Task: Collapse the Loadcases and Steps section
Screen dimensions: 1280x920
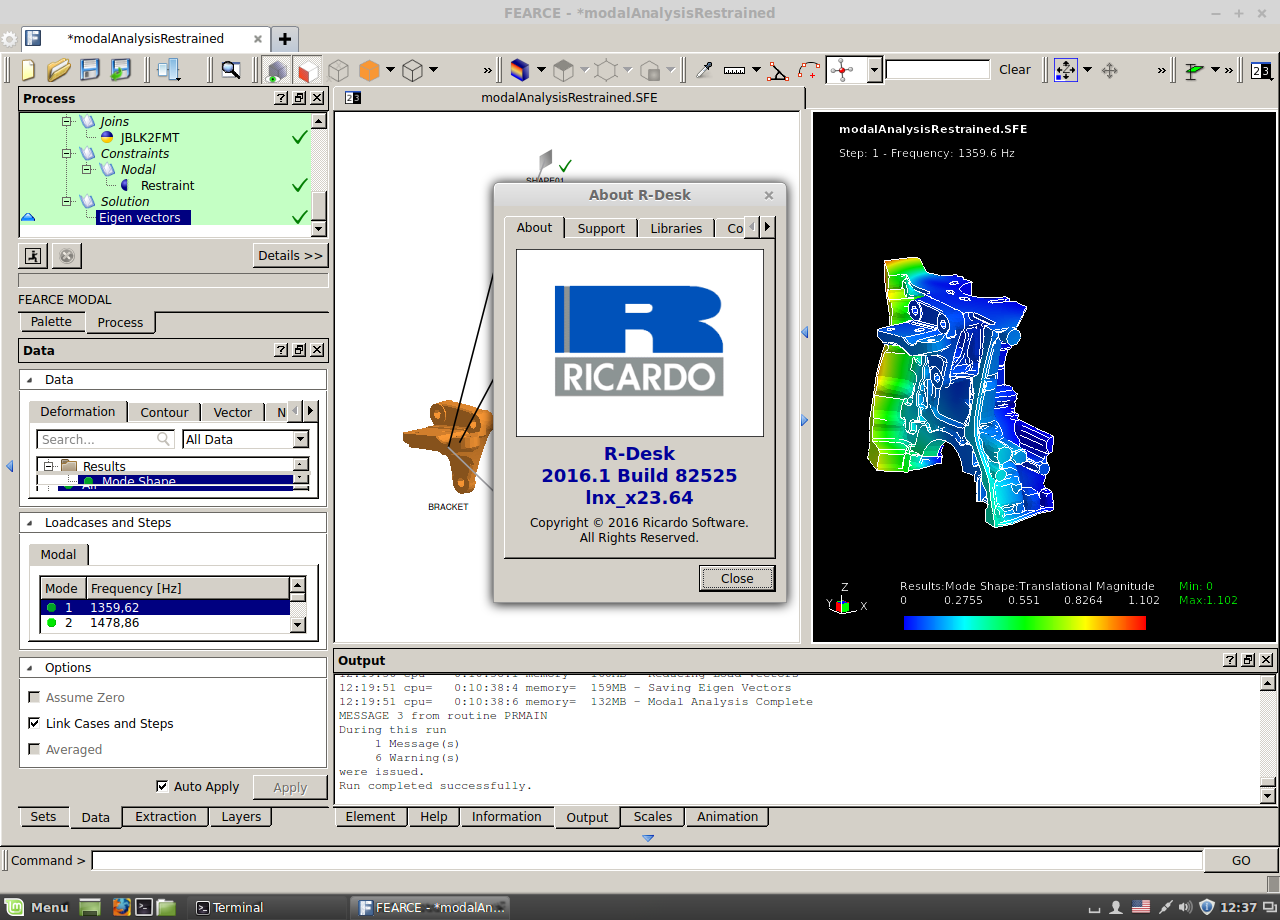Action: (29, 522)
